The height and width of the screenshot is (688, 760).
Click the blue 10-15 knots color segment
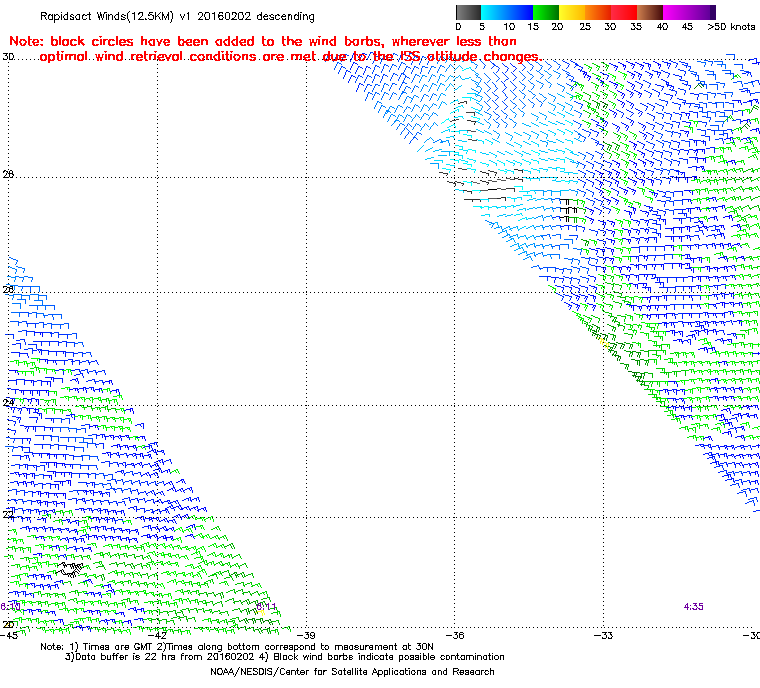coord(520,12)
